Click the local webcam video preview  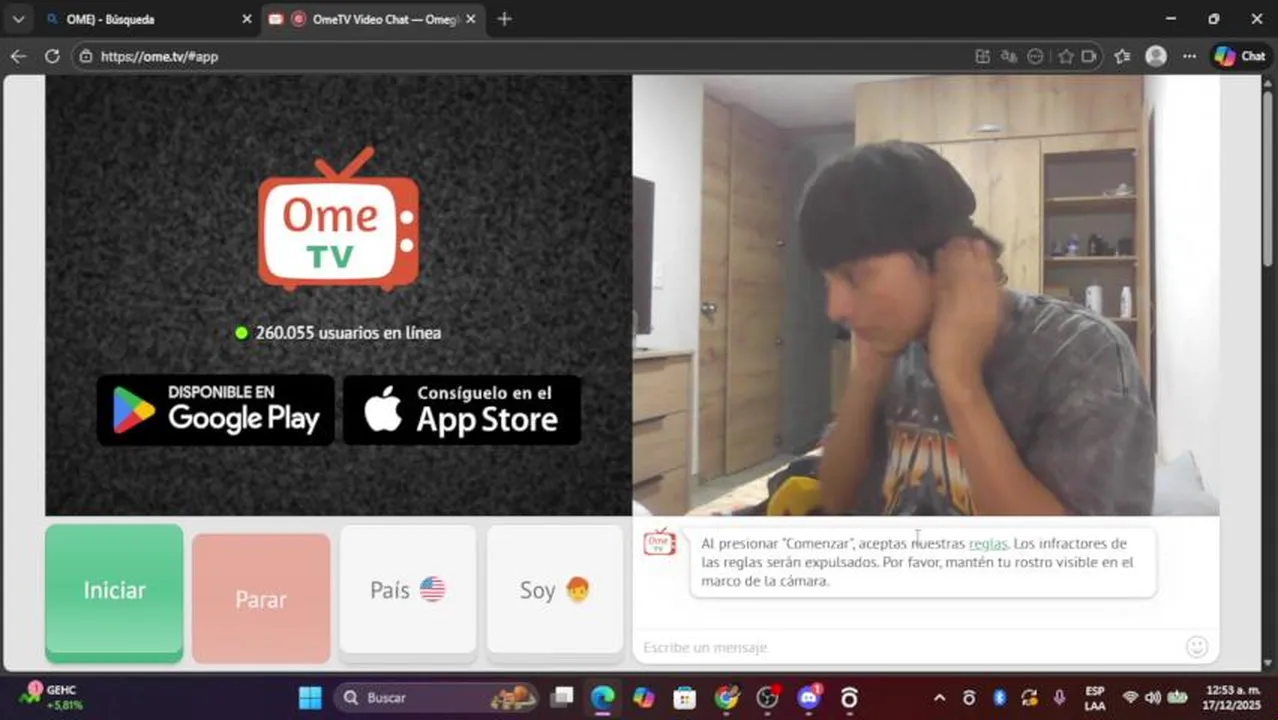[926, 296]
